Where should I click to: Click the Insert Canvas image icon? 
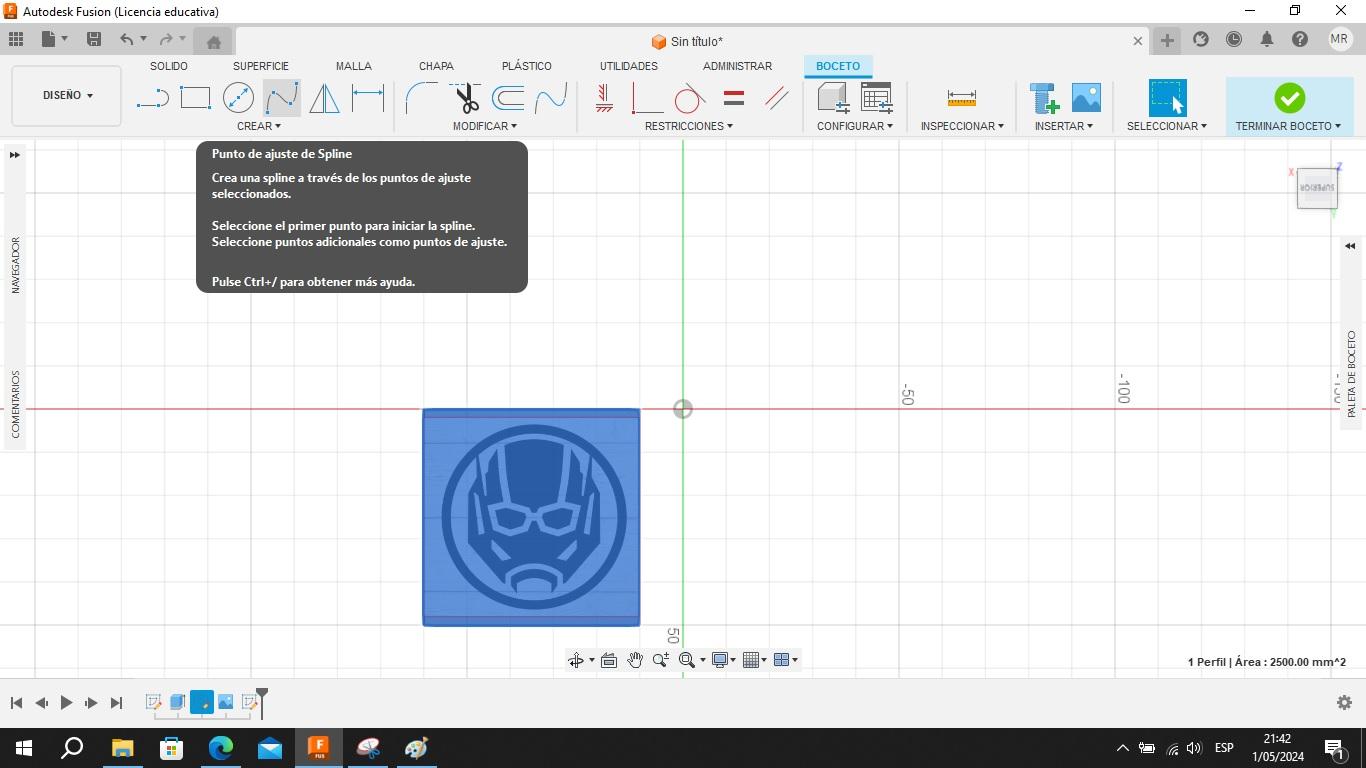(x=1086, y=98)
